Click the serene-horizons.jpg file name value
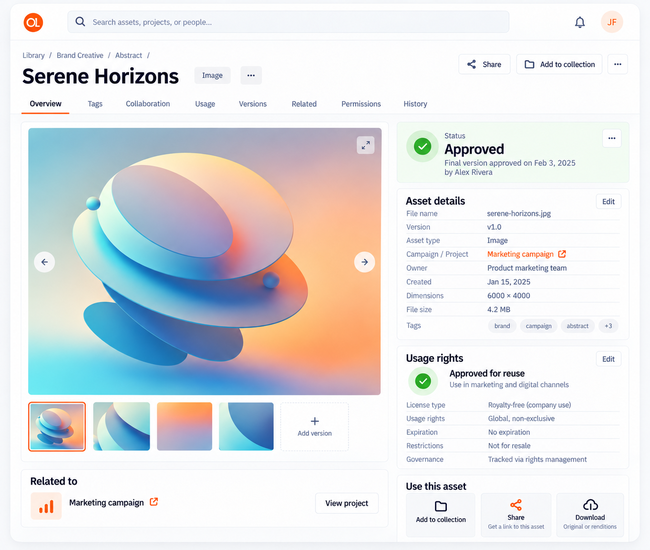 point(519,213)
